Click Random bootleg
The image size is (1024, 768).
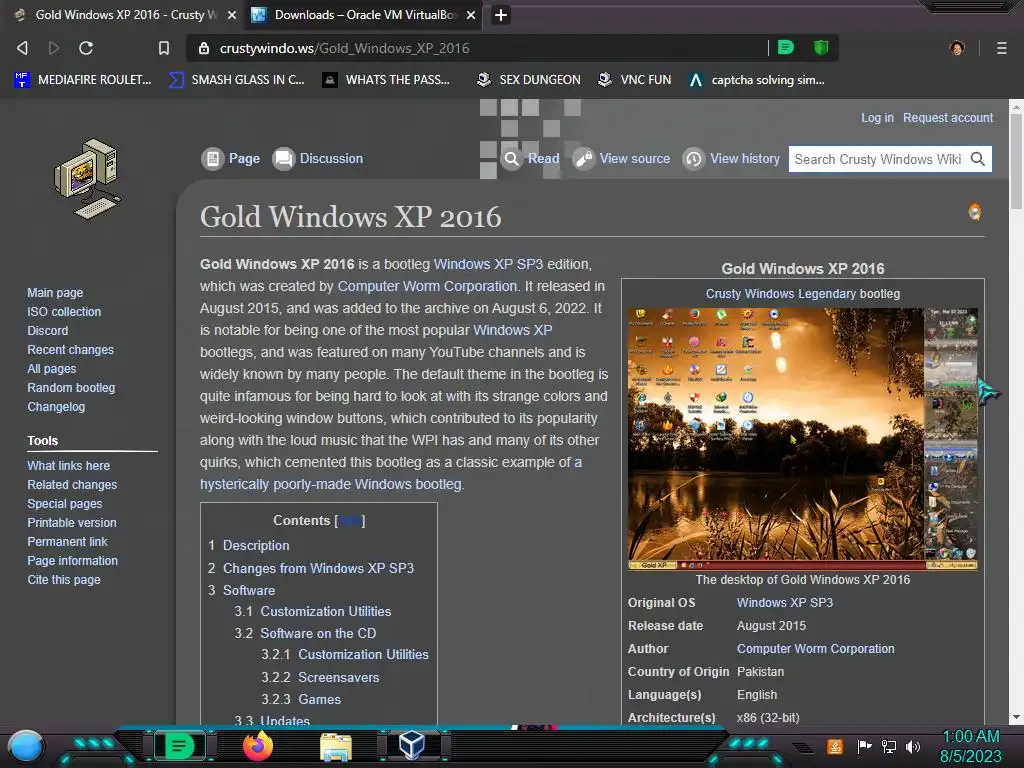(71, 387)
